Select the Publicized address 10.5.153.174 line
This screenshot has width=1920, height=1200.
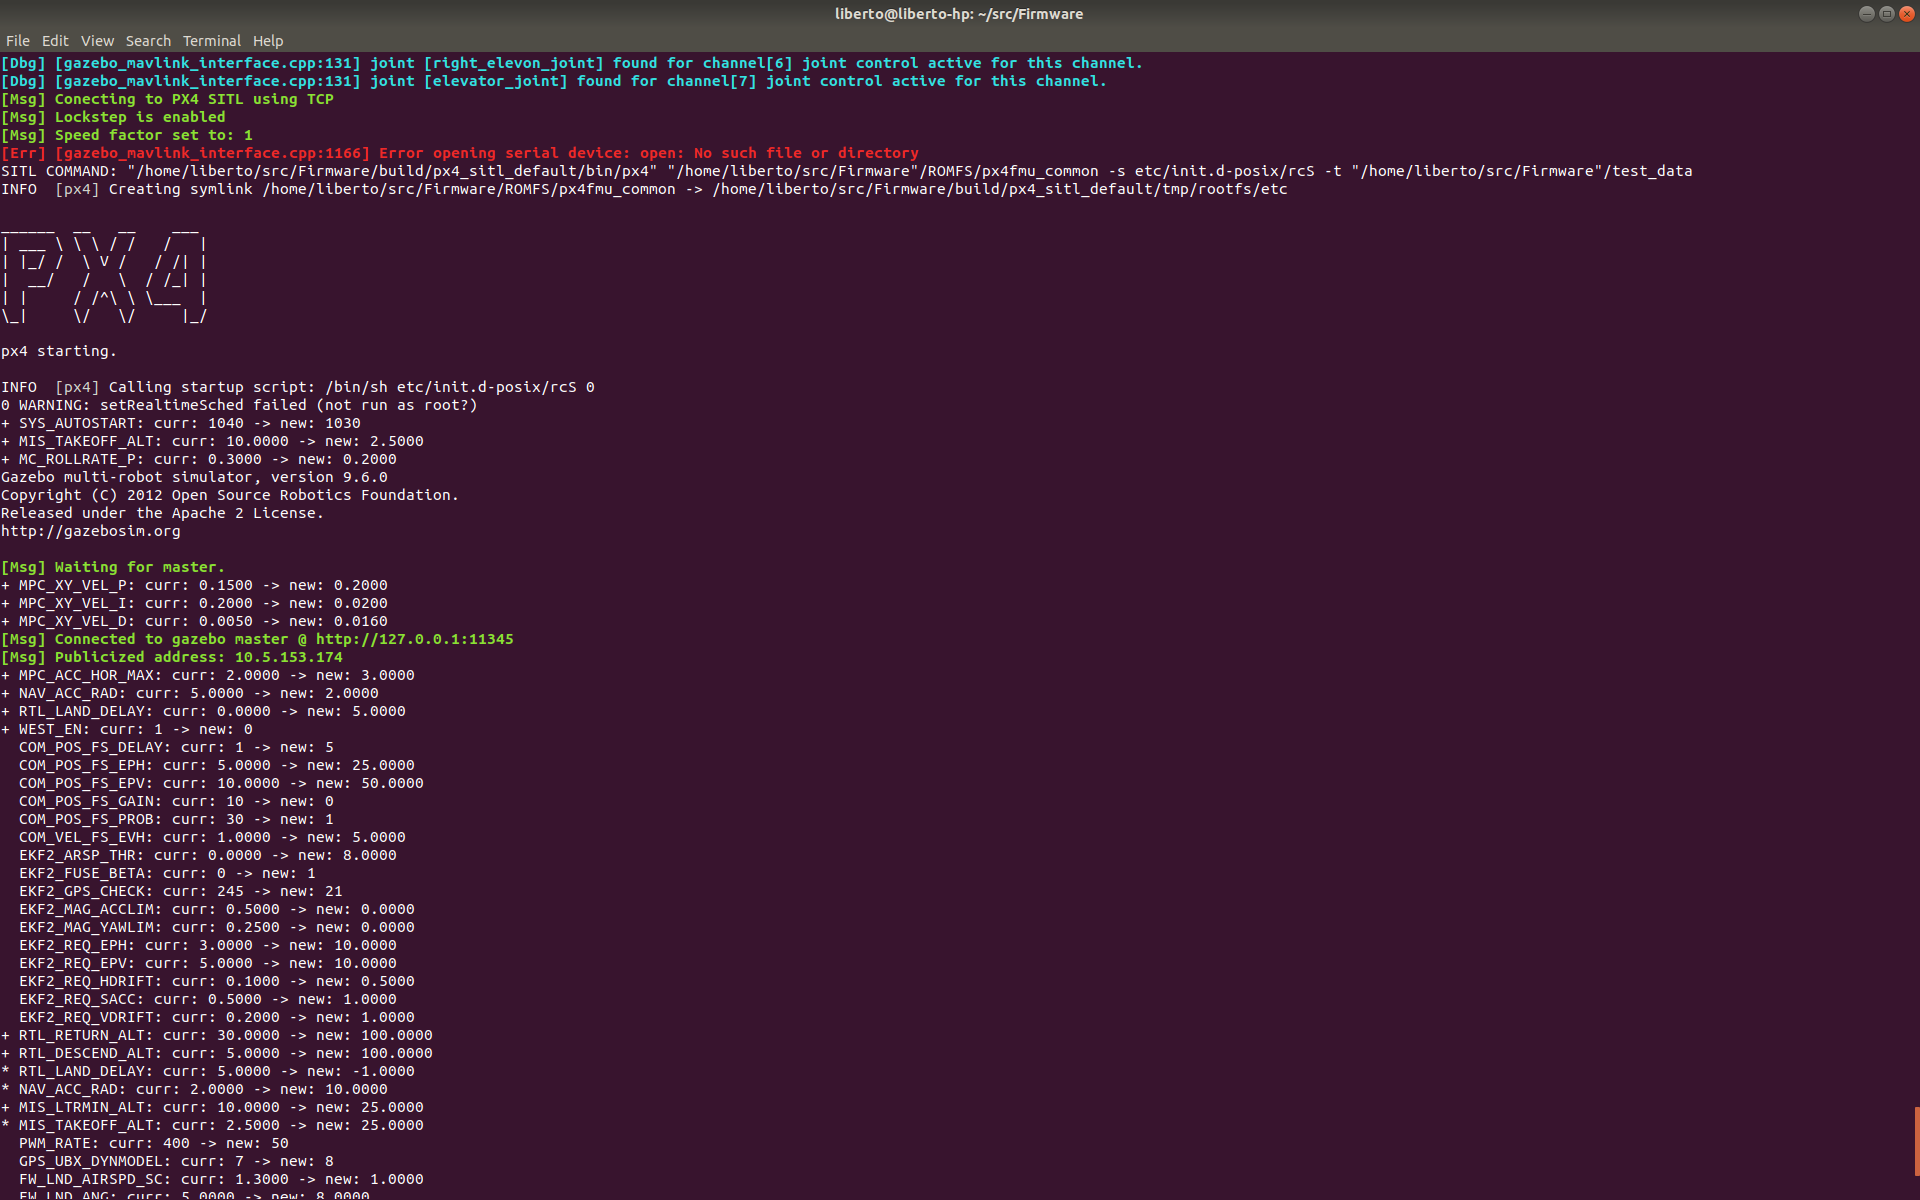[x=171, y=657]
